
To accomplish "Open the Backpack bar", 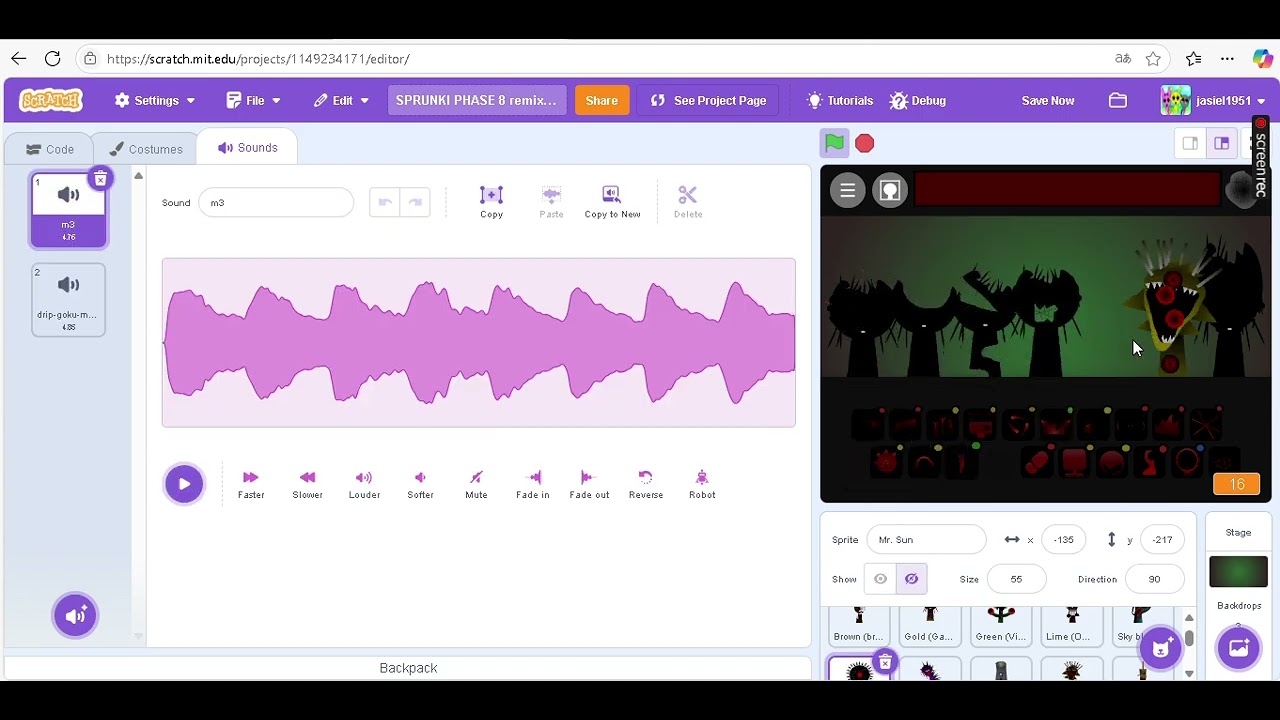I will pos(408,668).
